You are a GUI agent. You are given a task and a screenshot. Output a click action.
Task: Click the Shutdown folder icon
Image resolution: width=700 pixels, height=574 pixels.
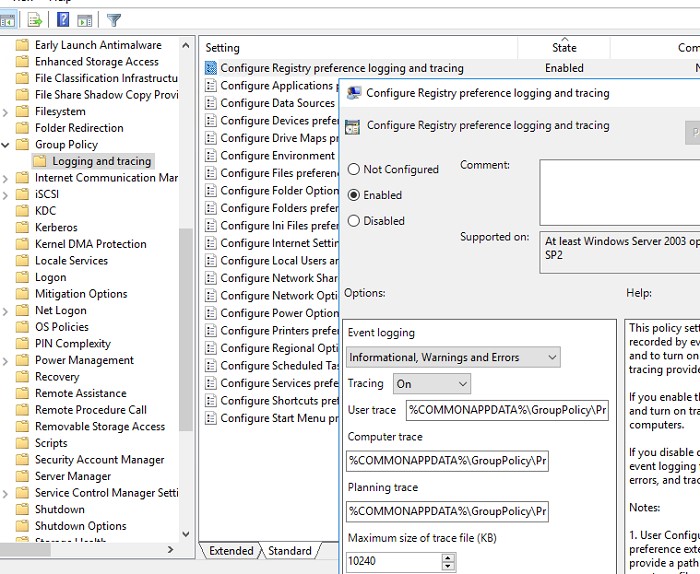22,509
